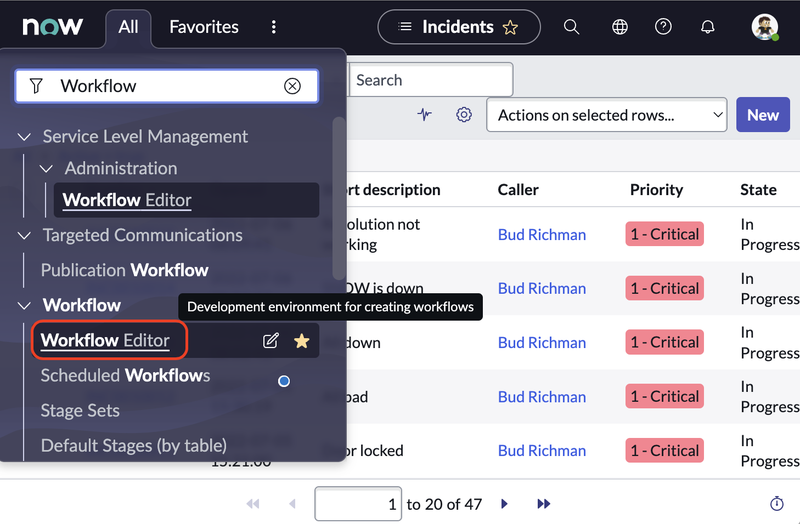Clear the Workflow filter text
Screen dimensions: 800x524
point(292,86)
